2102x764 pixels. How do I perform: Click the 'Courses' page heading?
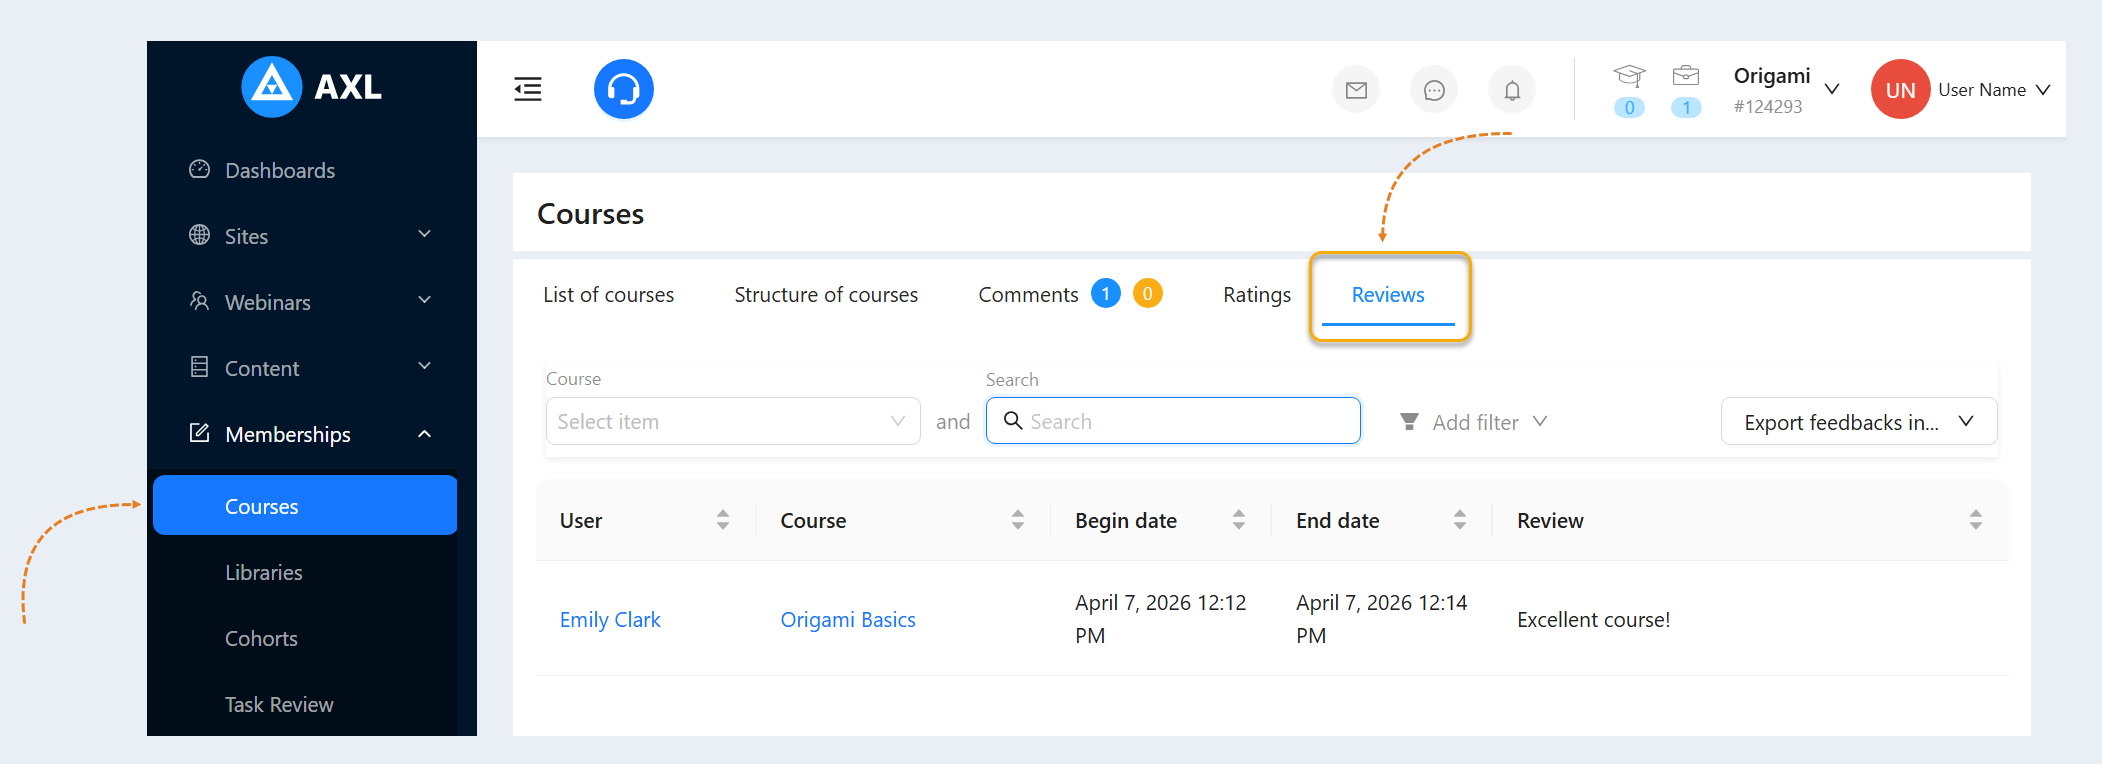590,214
